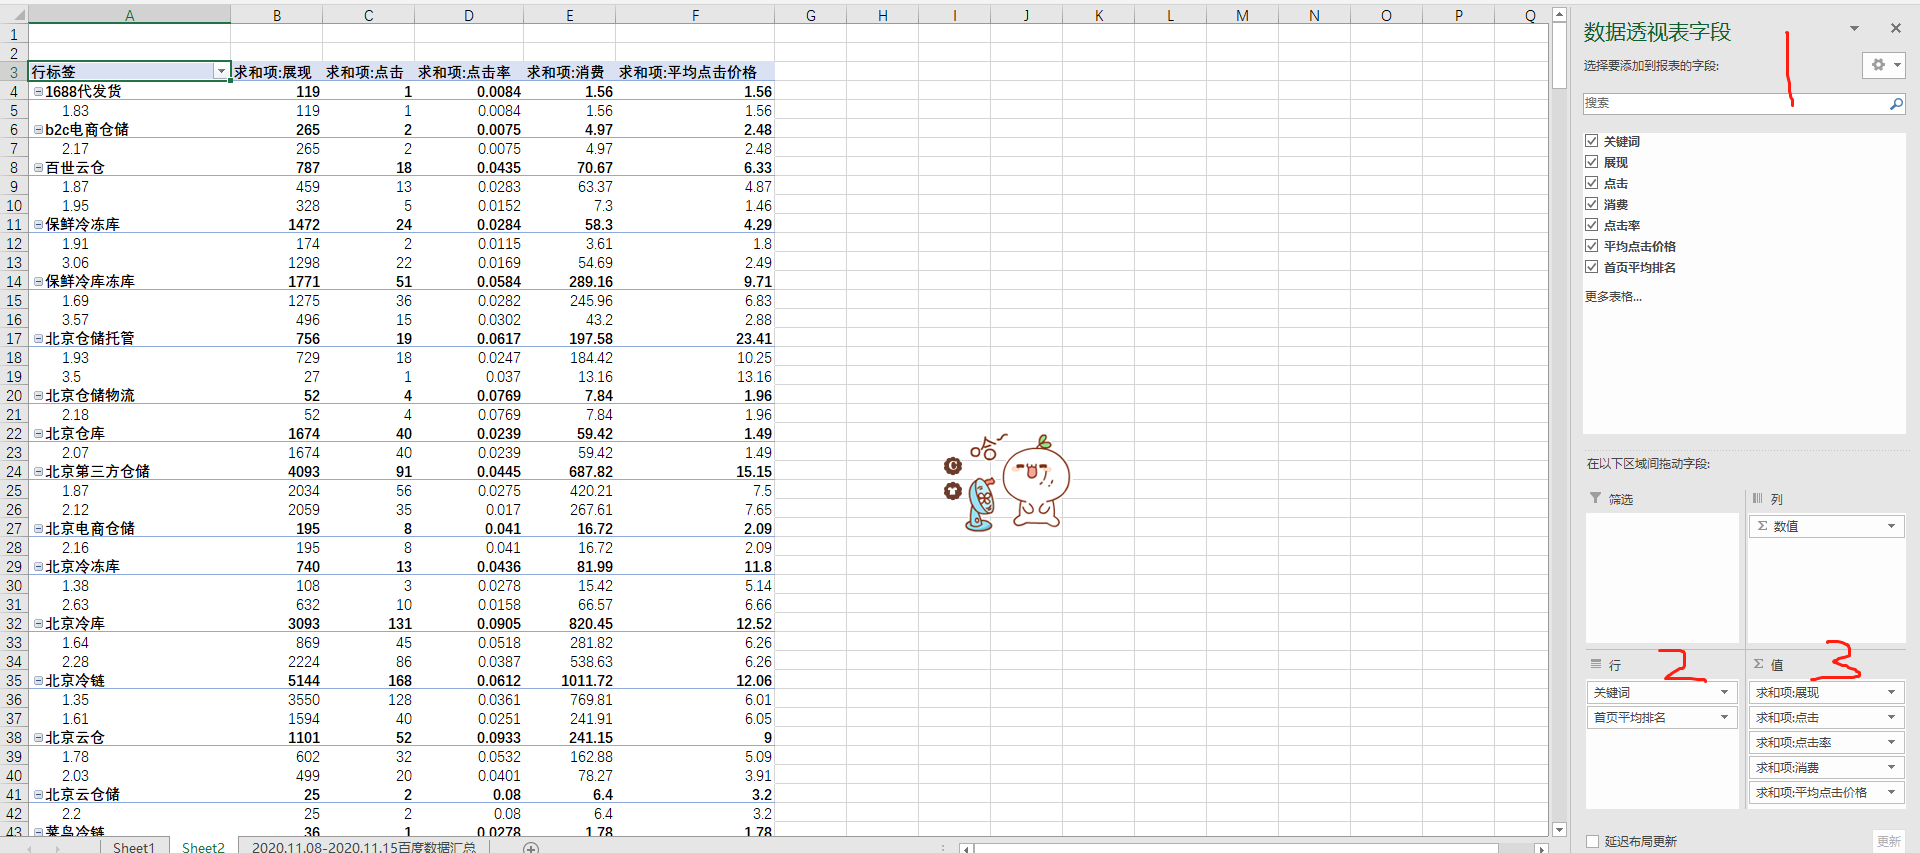Switch to the Sheet1 tab

click(x=133, y=847)
